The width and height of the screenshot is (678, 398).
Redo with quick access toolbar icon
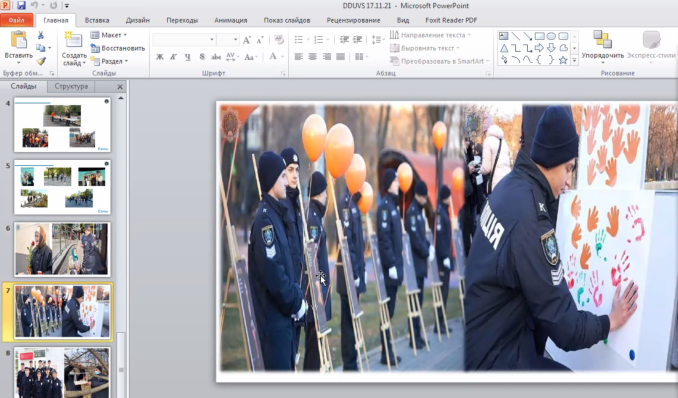tap(53, 6)
